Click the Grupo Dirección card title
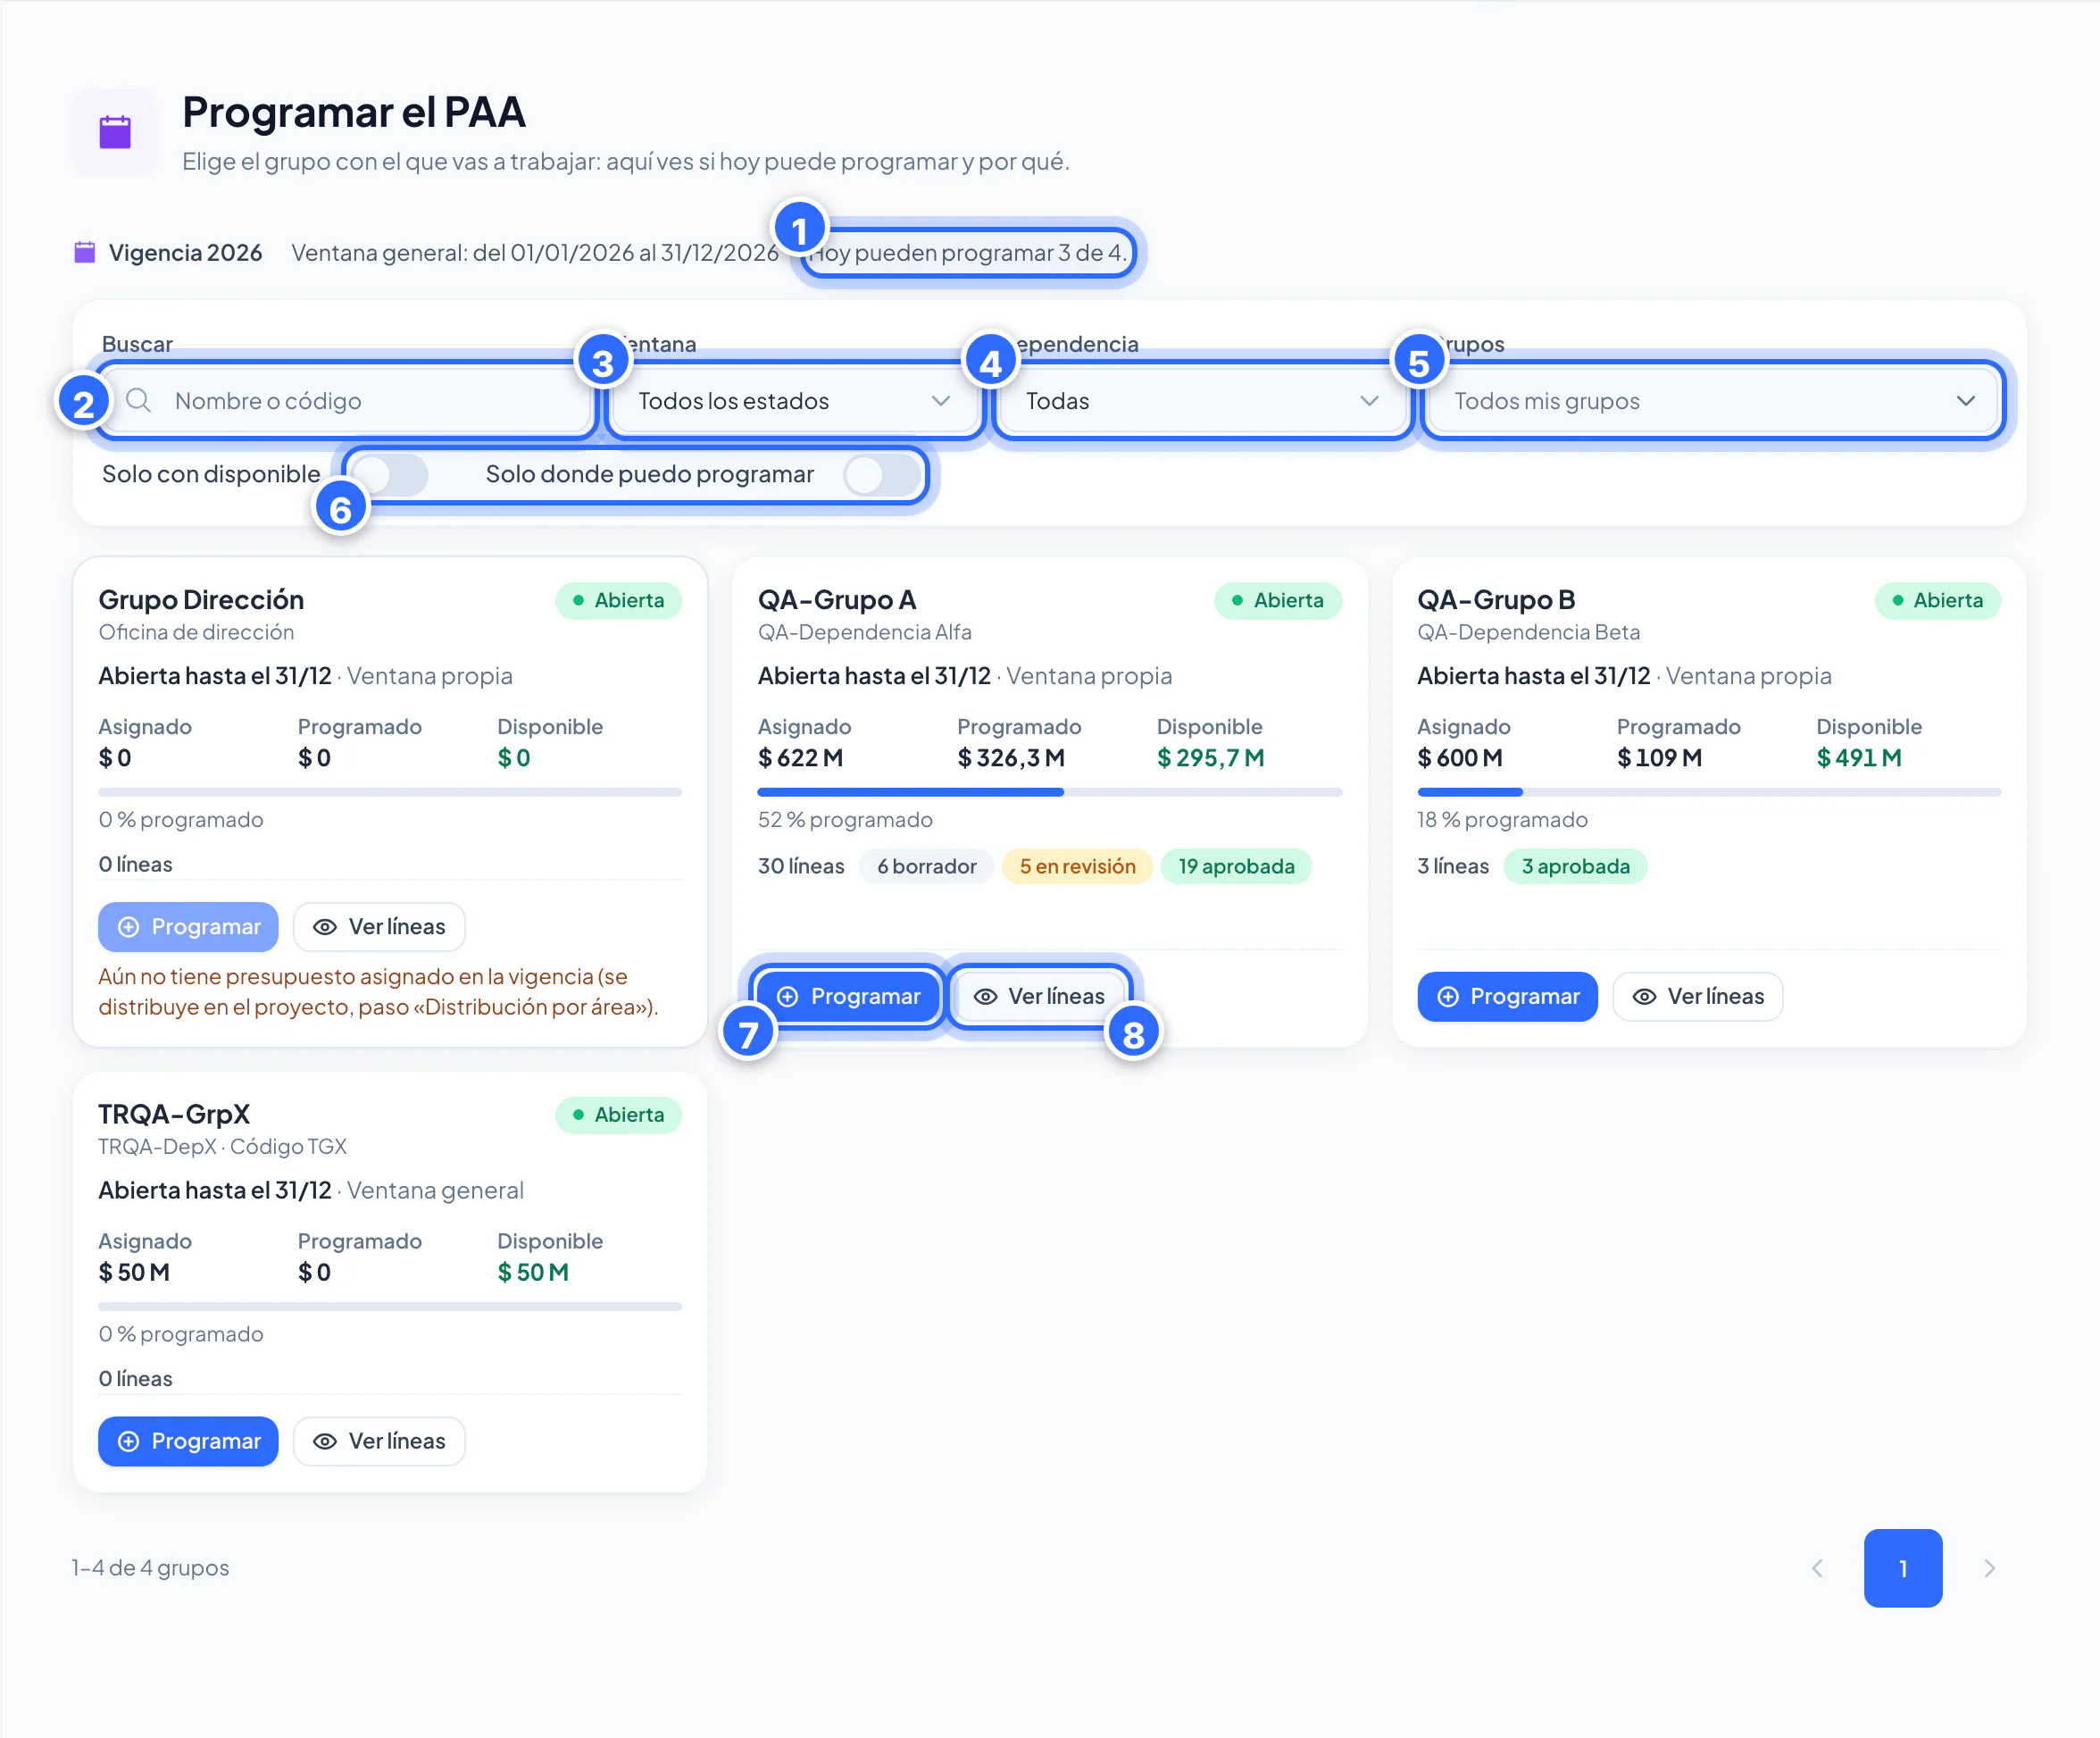 click(x=201, y=600)
